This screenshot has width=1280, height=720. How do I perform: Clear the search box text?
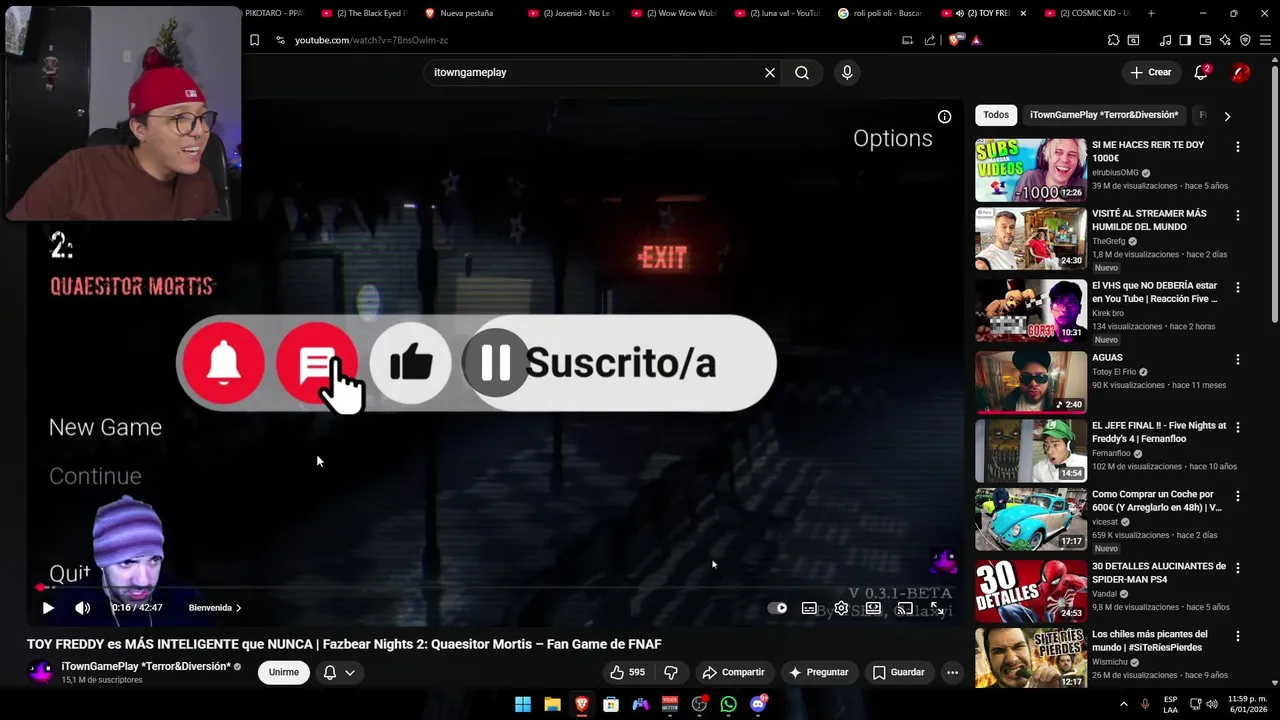770,72
